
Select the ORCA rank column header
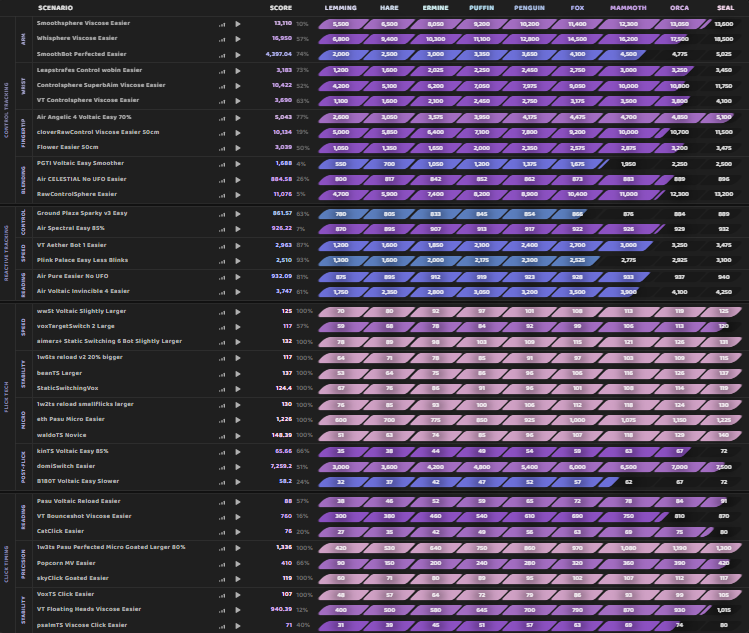(x=679, y=8)
